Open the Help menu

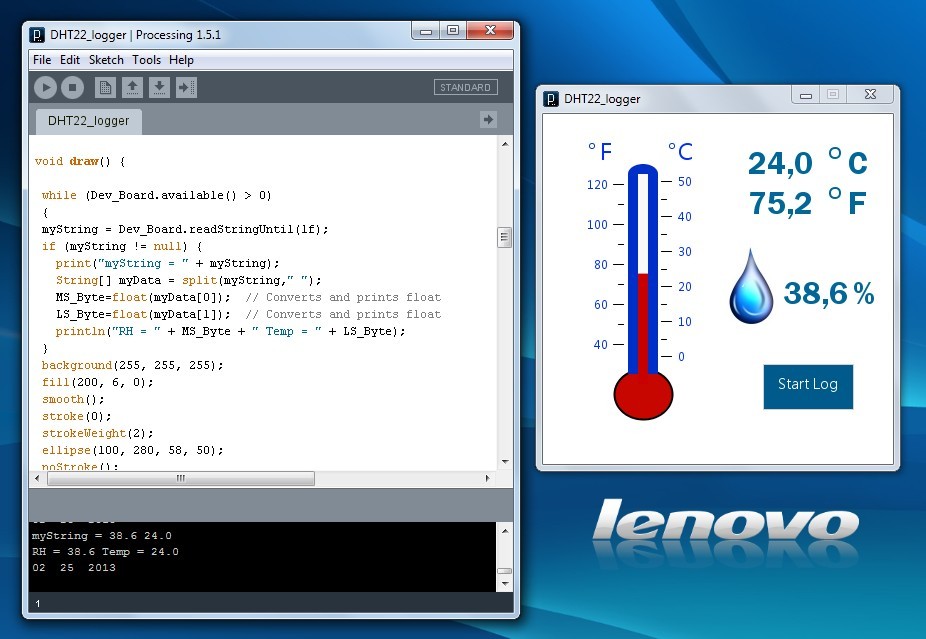pos(181,60)
